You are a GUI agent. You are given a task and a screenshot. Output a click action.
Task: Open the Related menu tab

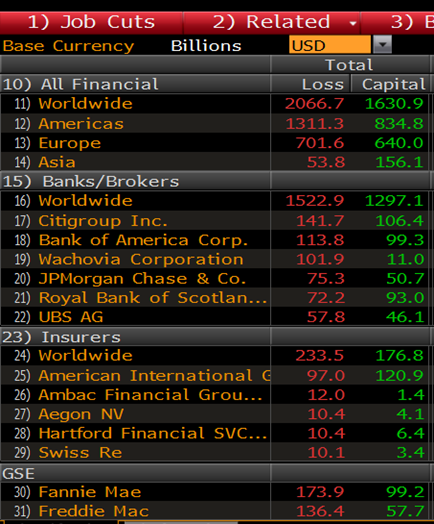point(271,22)
